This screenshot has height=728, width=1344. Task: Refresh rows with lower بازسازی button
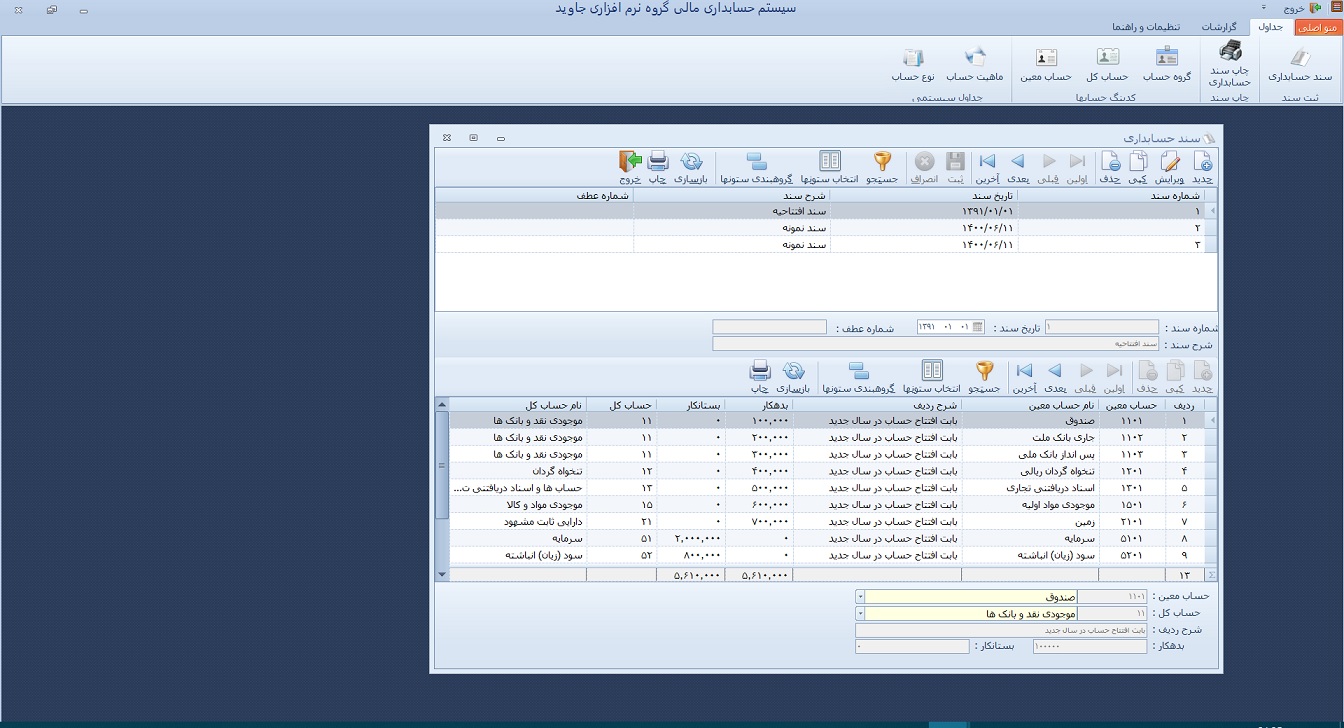coord(794,377)
